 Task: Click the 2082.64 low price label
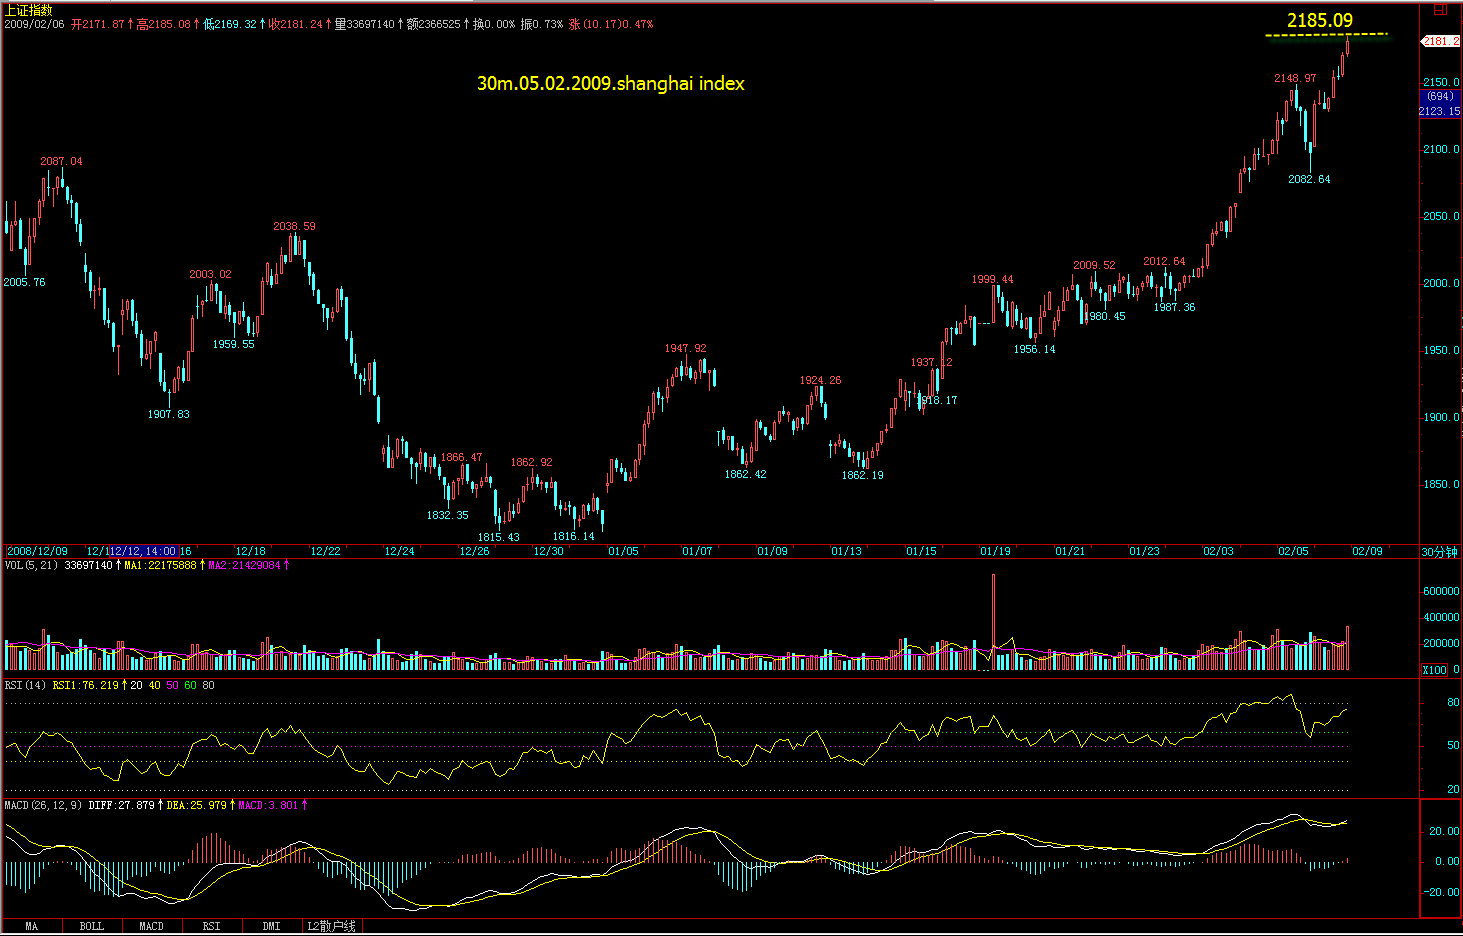point(1309,179)
